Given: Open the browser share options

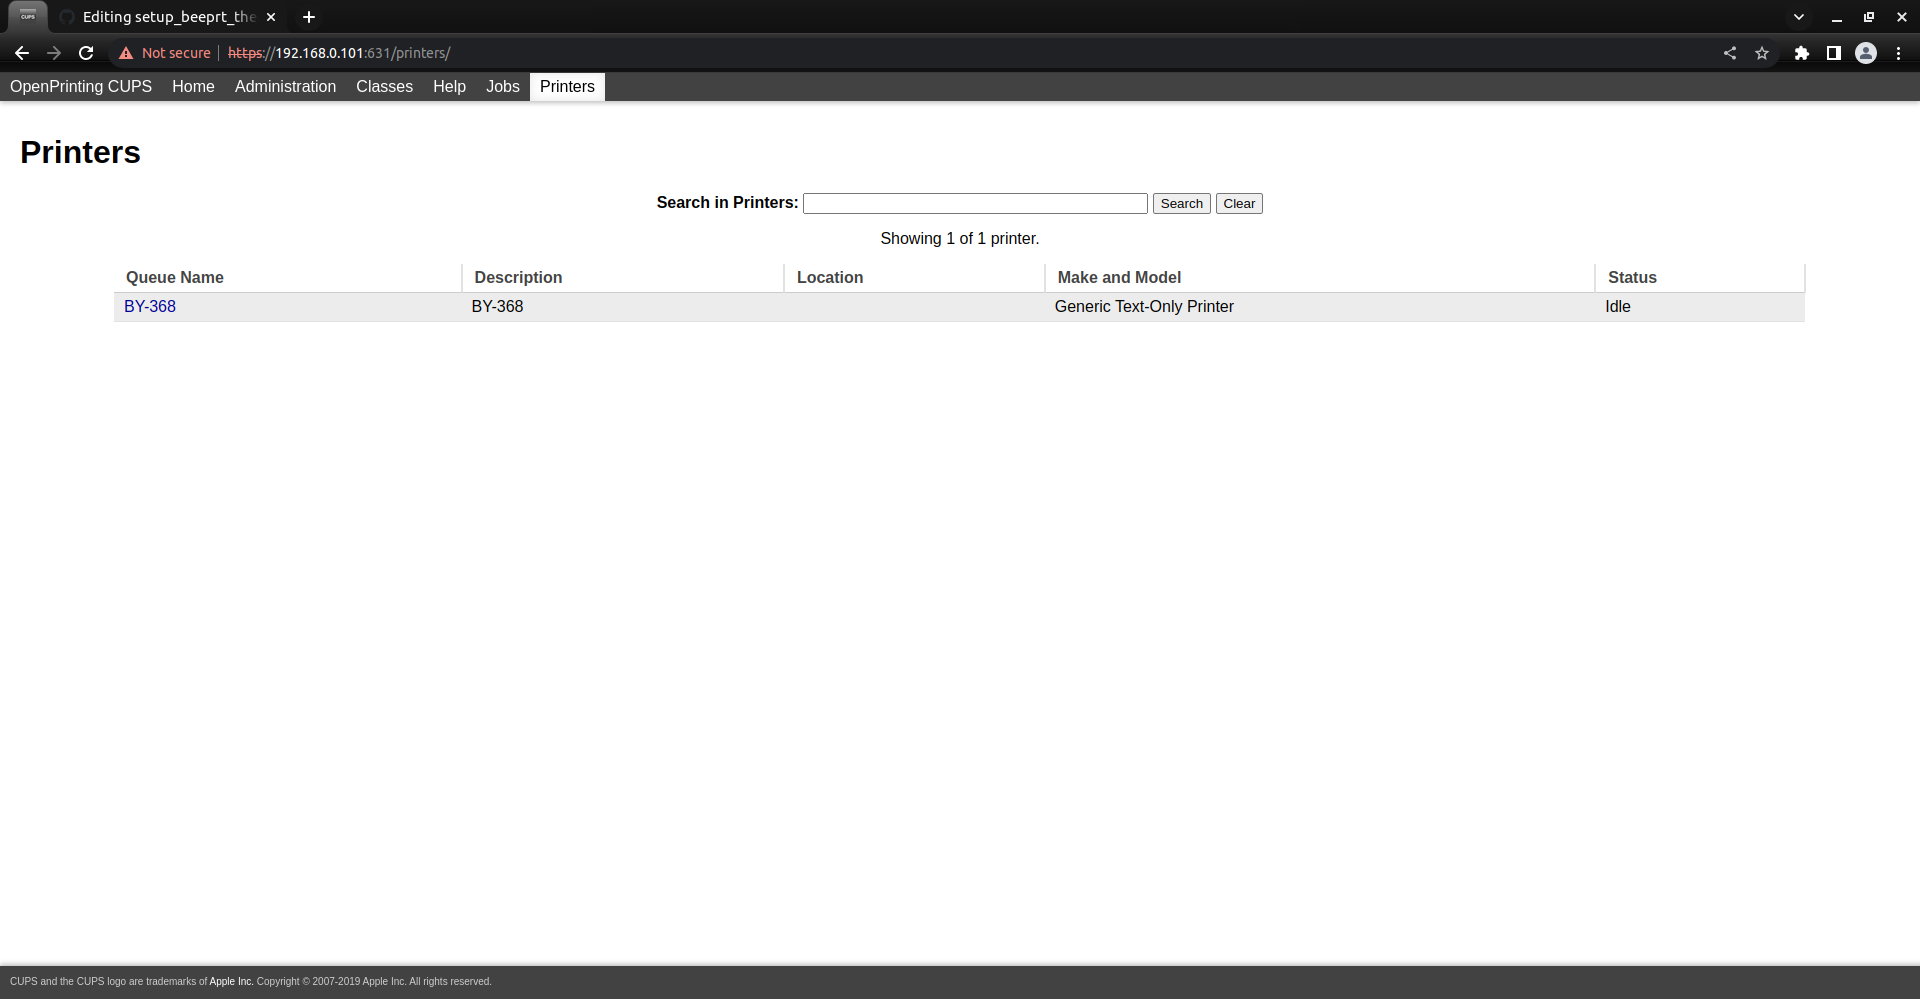Looking at the screenshot, I should [1730, 53].
